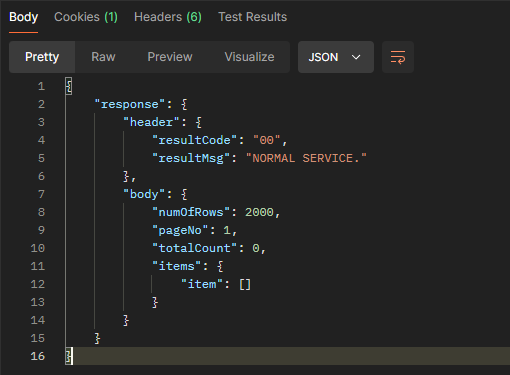The width and height of the screenshot is (510, 375).
Task: Toggle the wrap lines icon
Action: pyautogui.click(x=398, y=57)
